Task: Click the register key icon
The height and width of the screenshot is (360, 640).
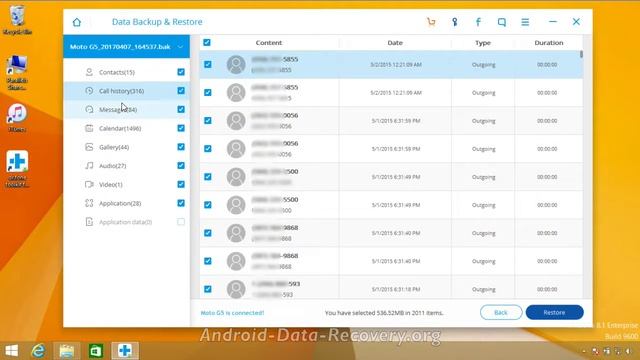Action: pos(455,22)
